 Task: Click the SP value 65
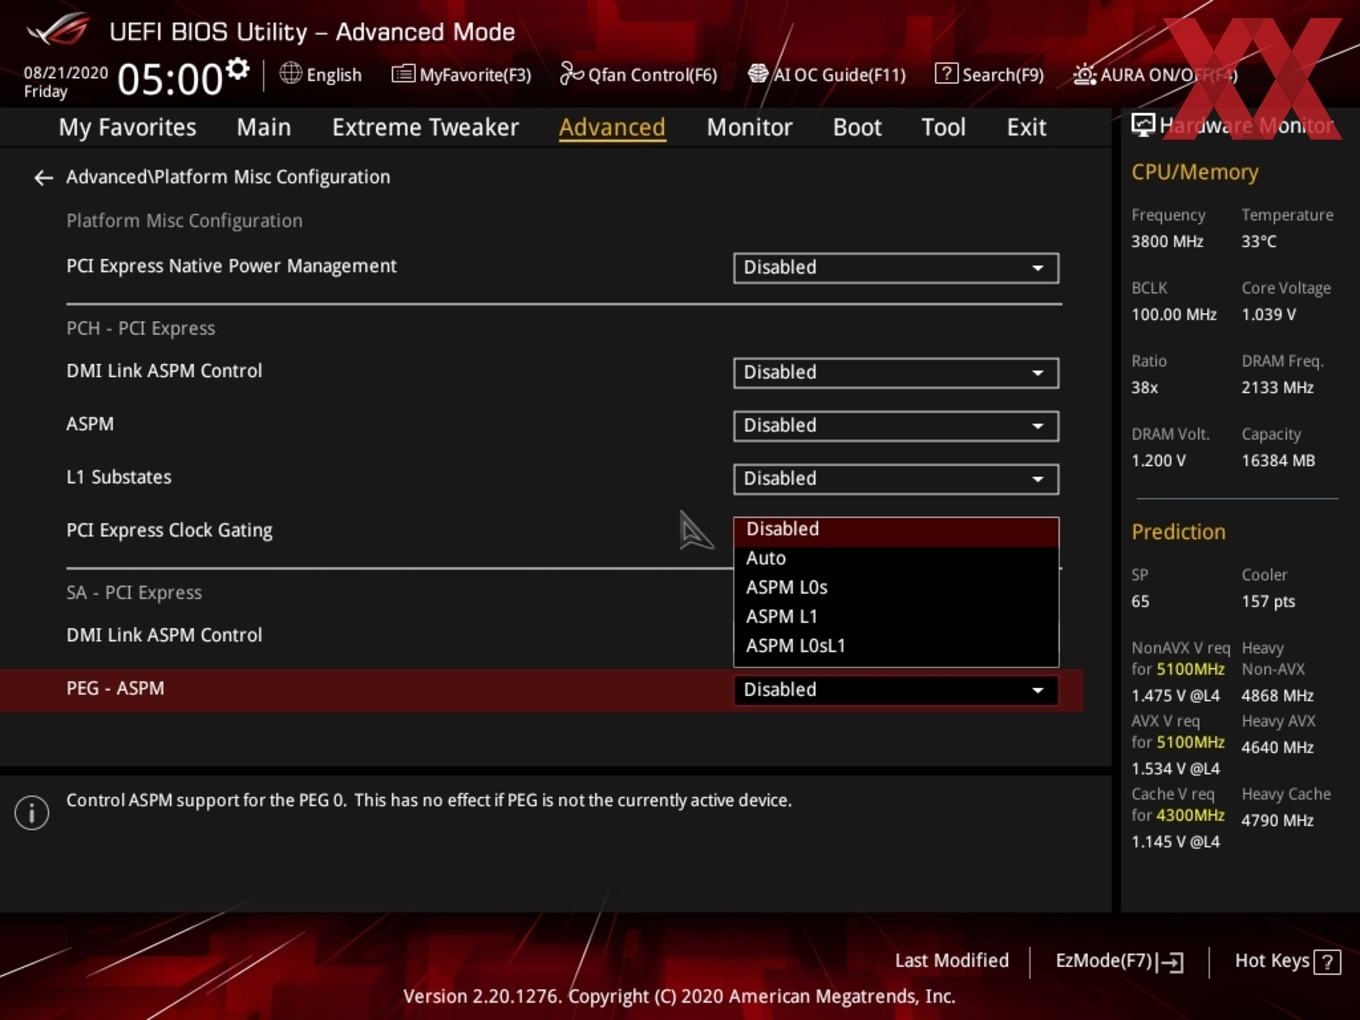point(1140,602)
